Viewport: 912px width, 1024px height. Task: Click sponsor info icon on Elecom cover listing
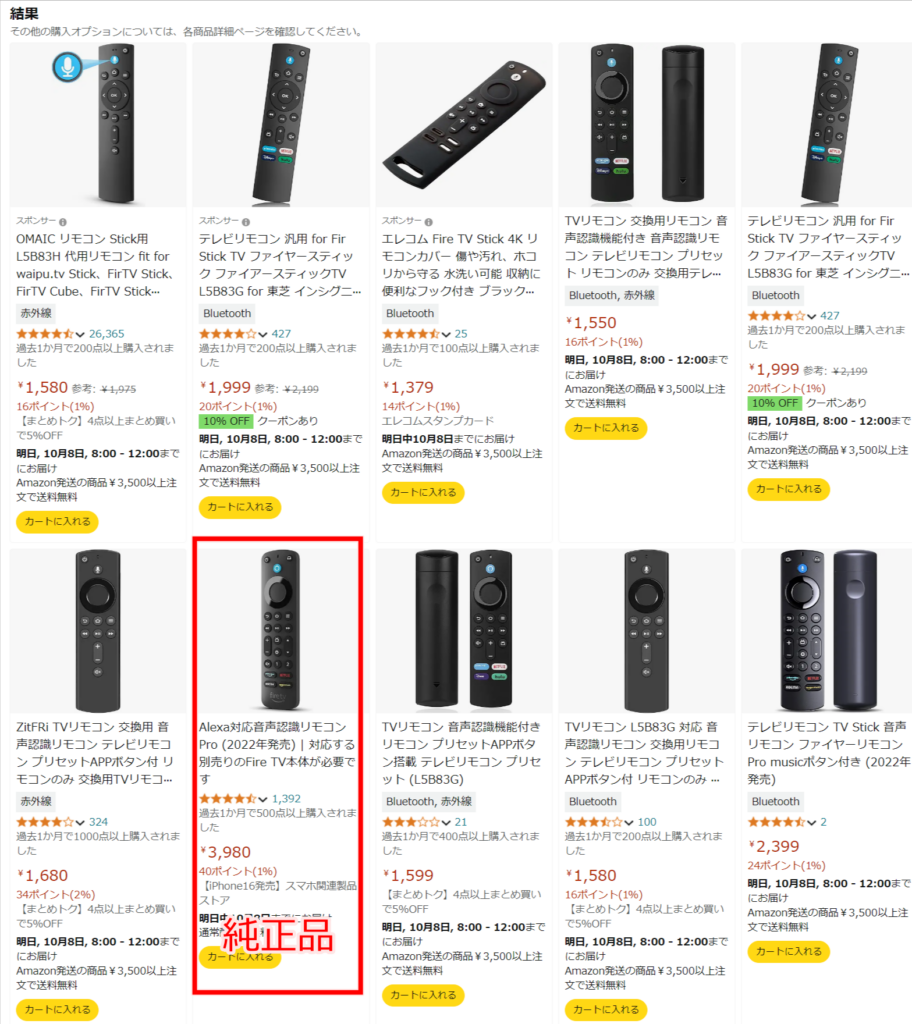429,222
